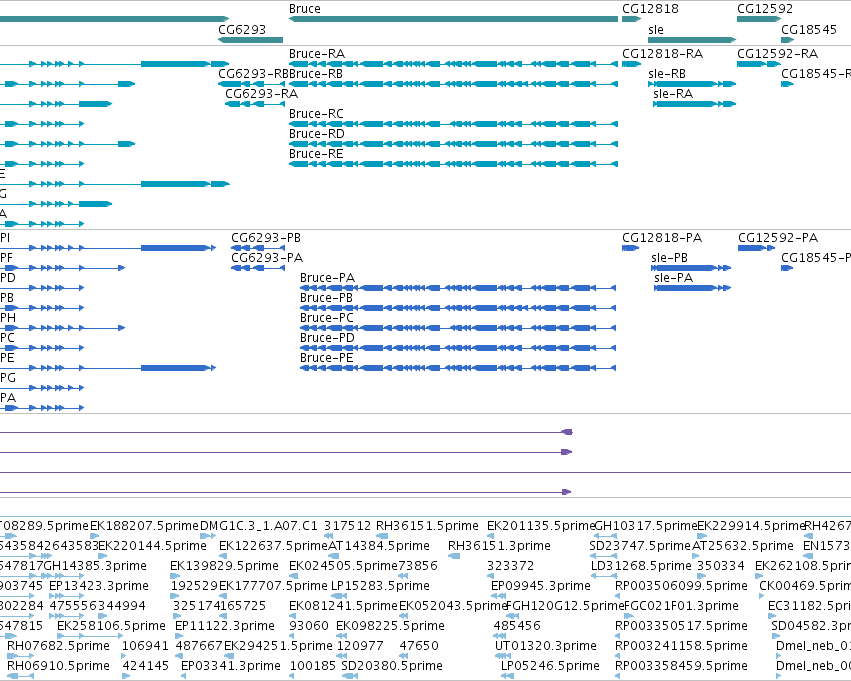Open the EK258106.5prime EST label

tap(111, 626)
